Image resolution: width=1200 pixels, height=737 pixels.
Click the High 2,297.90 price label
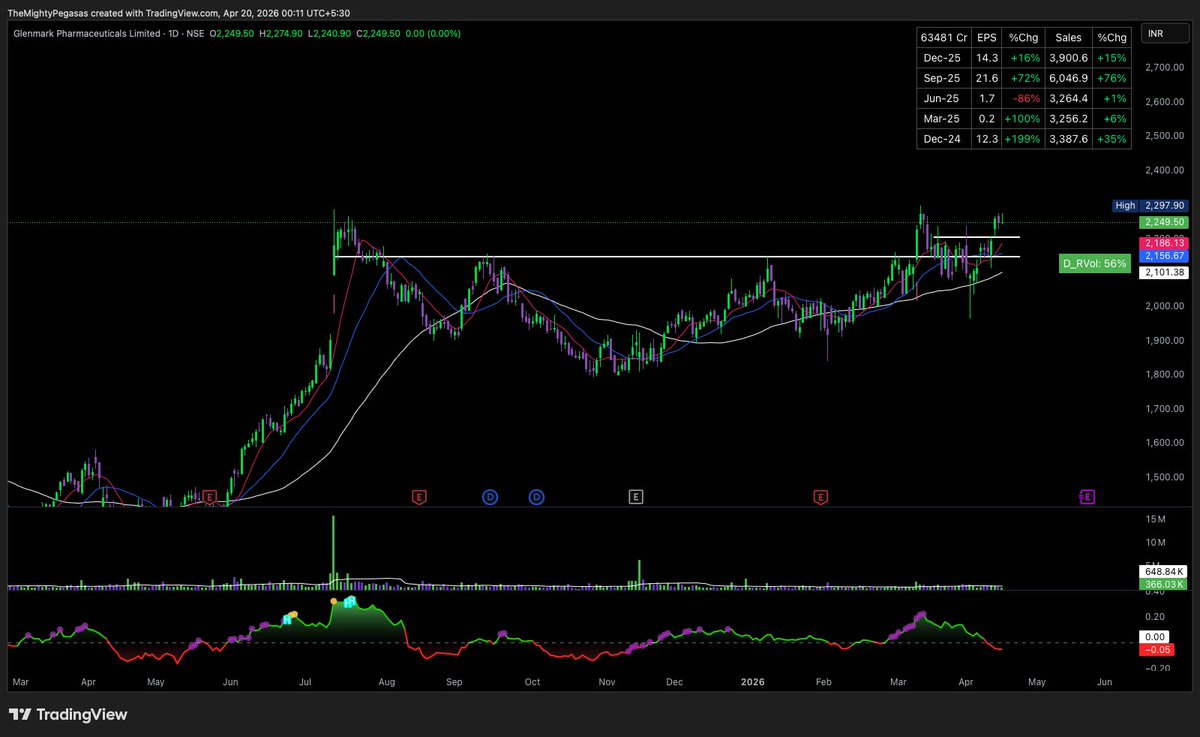point(1151,205)
